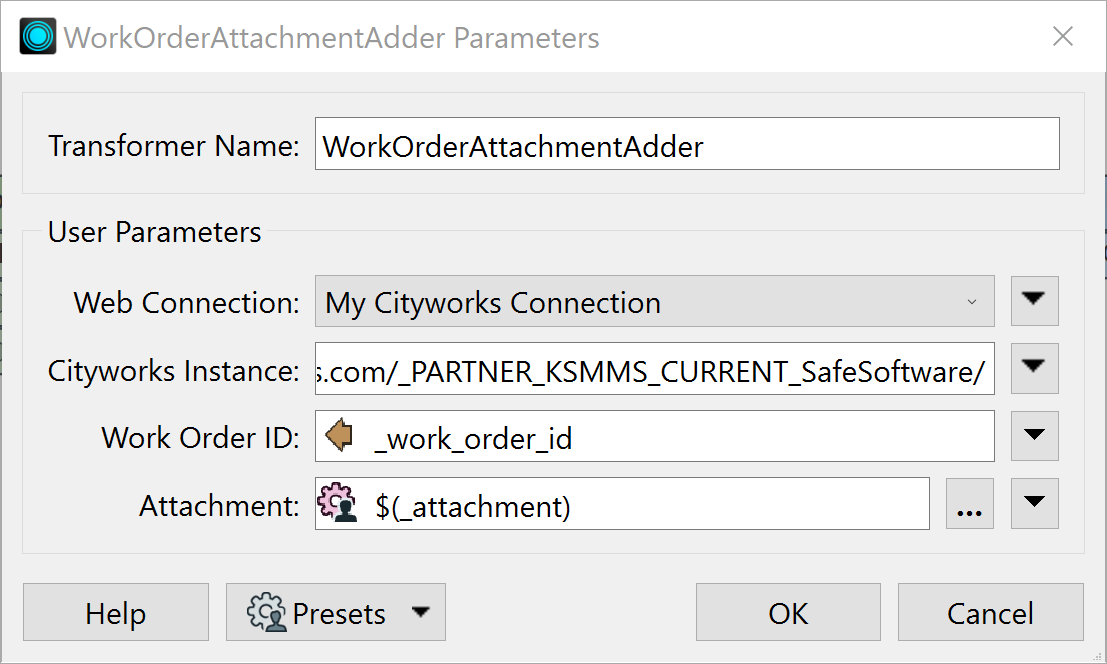
Task: Open parameter options for Cityworks Instance
Action: [1034, 368]
